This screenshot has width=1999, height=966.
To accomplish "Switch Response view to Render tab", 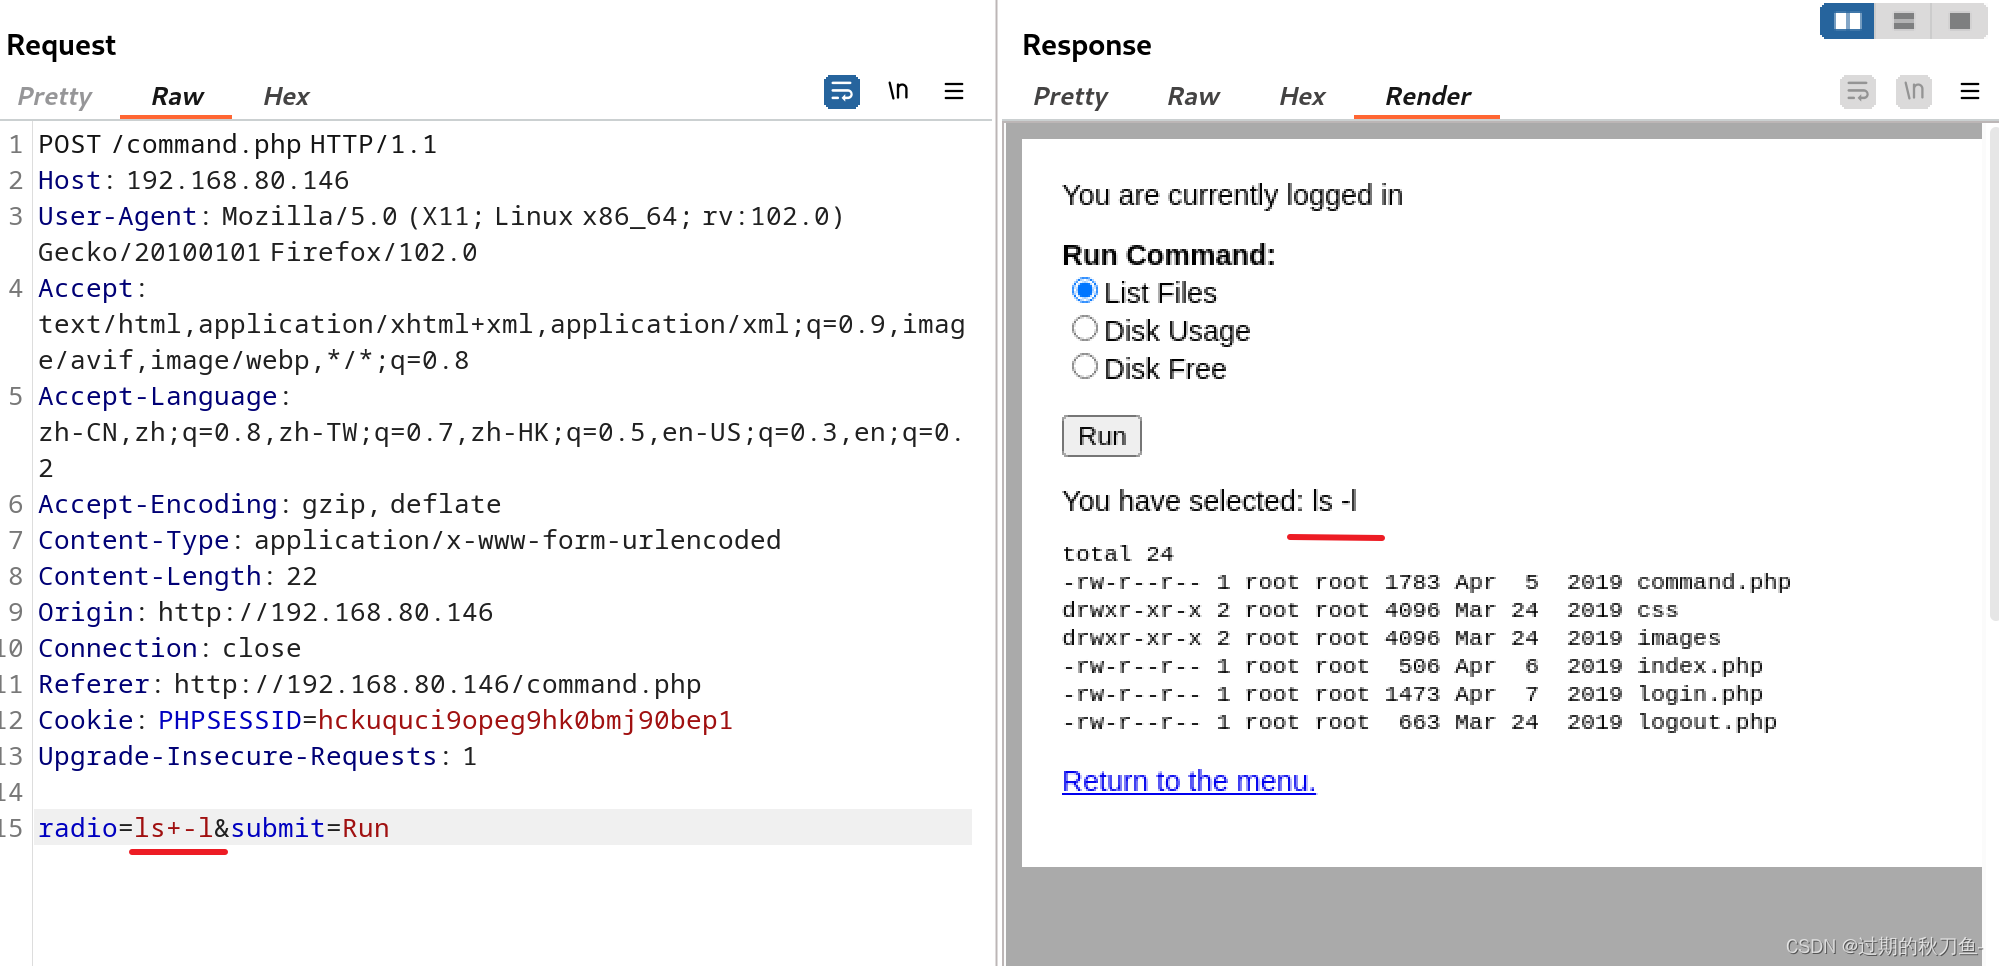I will [x=1427, y=96].
